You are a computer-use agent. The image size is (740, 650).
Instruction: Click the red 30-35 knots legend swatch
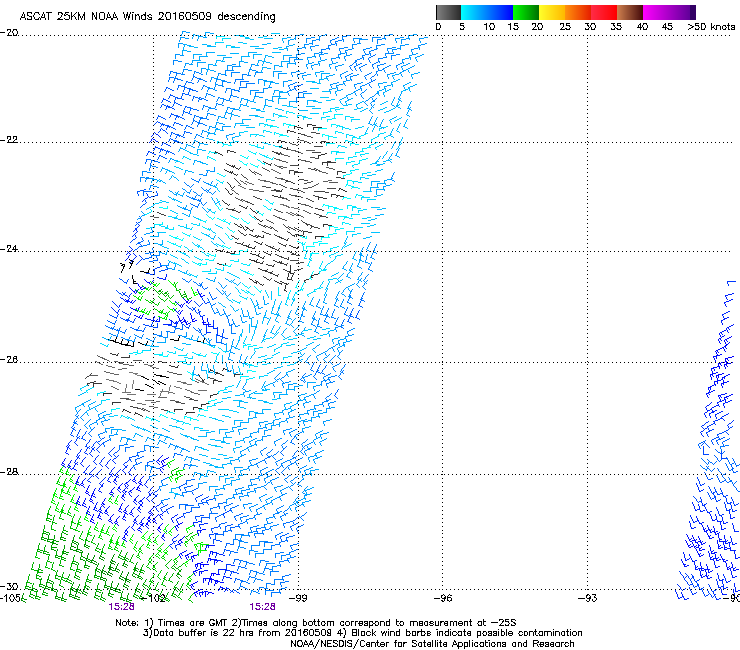point(604,12)
